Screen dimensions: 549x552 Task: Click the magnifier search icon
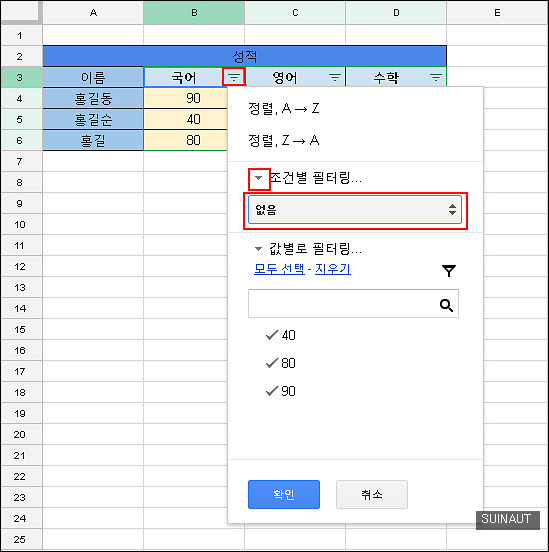(446, 305)
